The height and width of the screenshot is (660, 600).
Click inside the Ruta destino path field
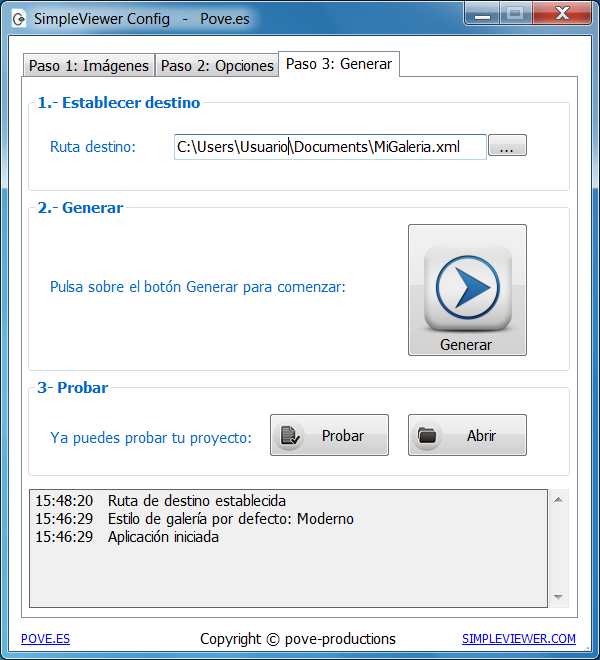pos(330,146)
